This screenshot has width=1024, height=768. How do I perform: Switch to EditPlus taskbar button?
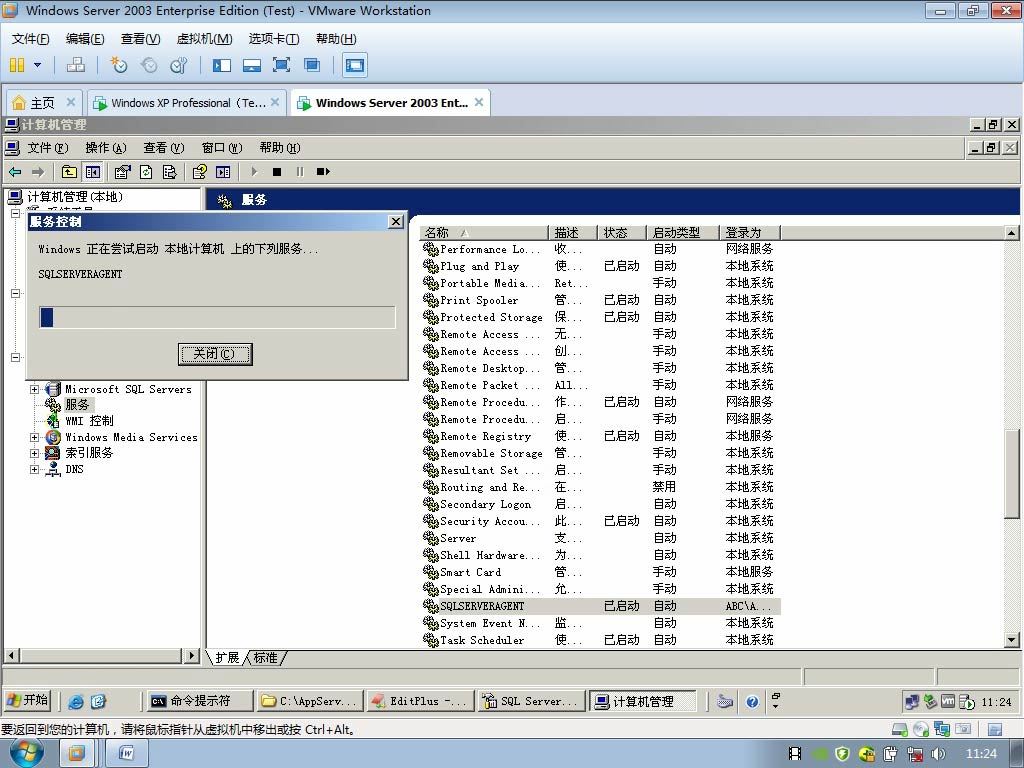coord(420,701)
